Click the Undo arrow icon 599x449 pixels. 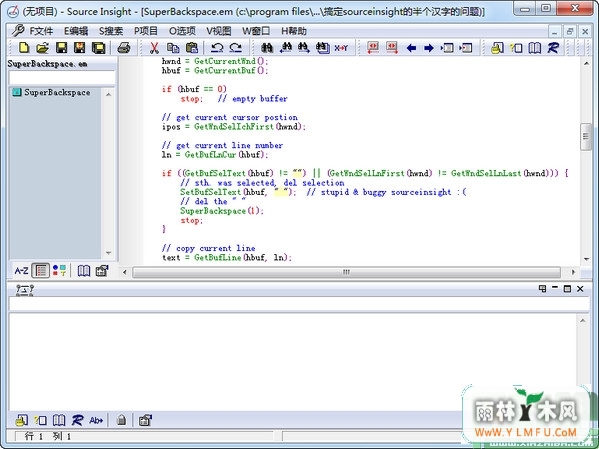pyautogui.click(x=217, y=48)
